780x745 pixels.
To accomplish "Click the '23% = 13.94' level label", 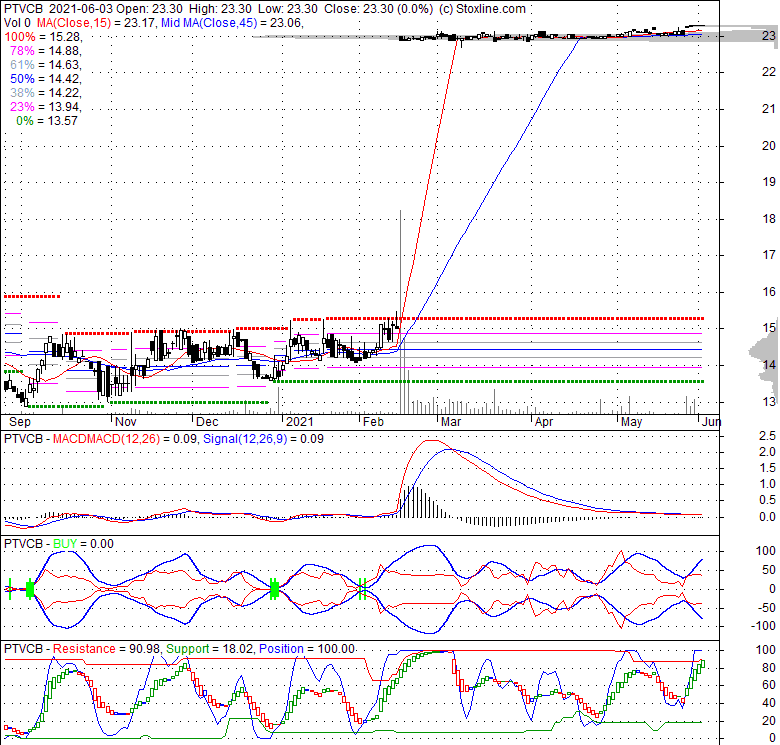I will point(44,106).
